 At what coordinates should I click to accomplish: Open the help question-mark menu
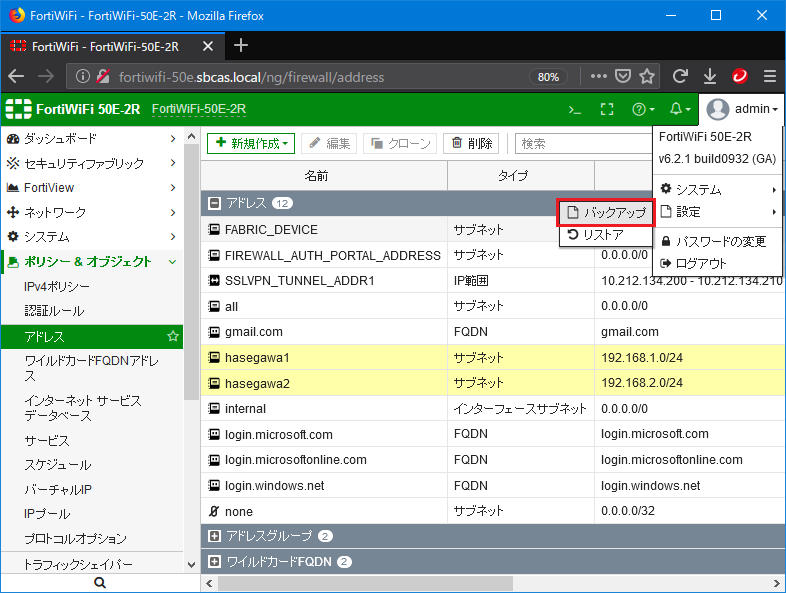pos(643,109)
